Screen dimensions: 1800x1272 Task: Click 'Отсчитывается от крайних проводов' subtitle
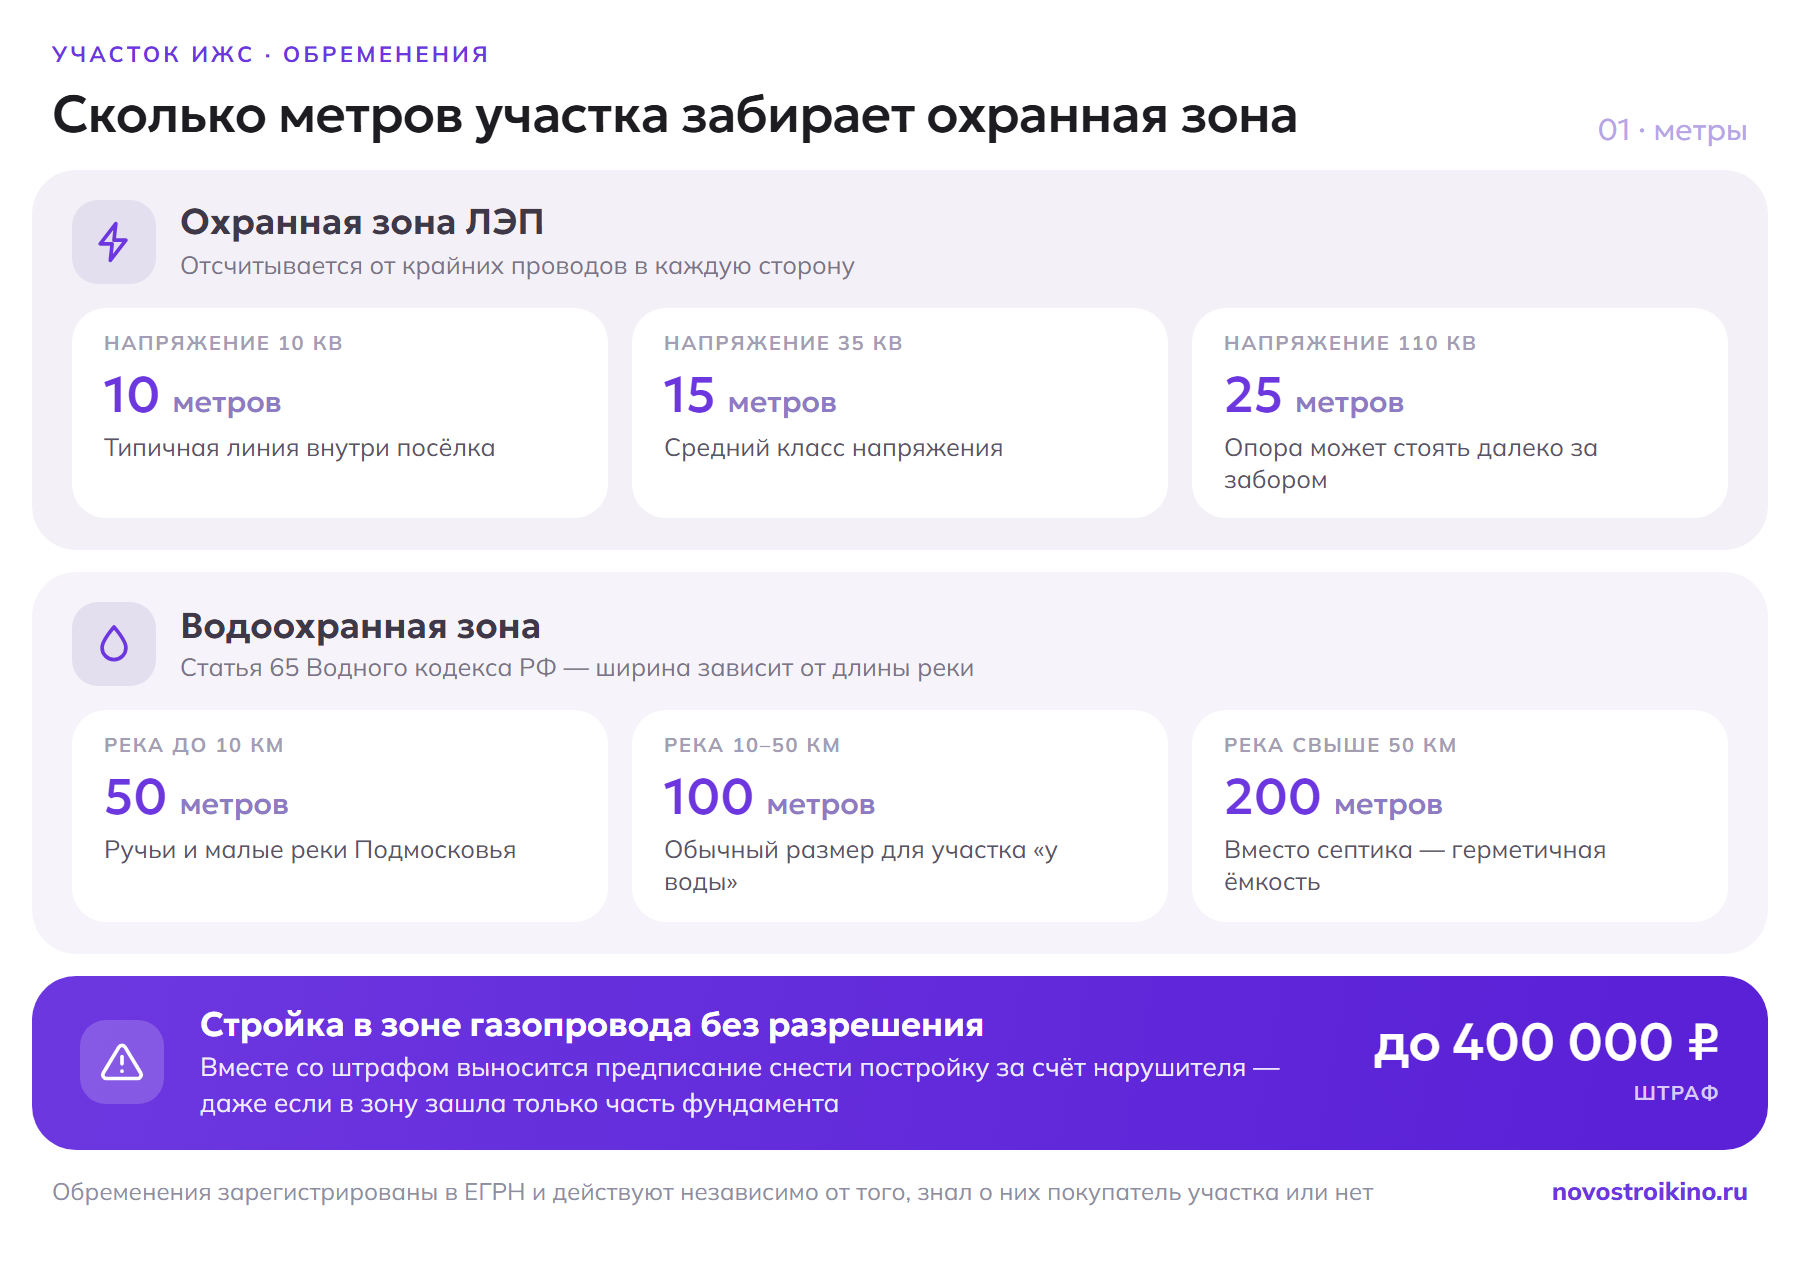[404, 266]
